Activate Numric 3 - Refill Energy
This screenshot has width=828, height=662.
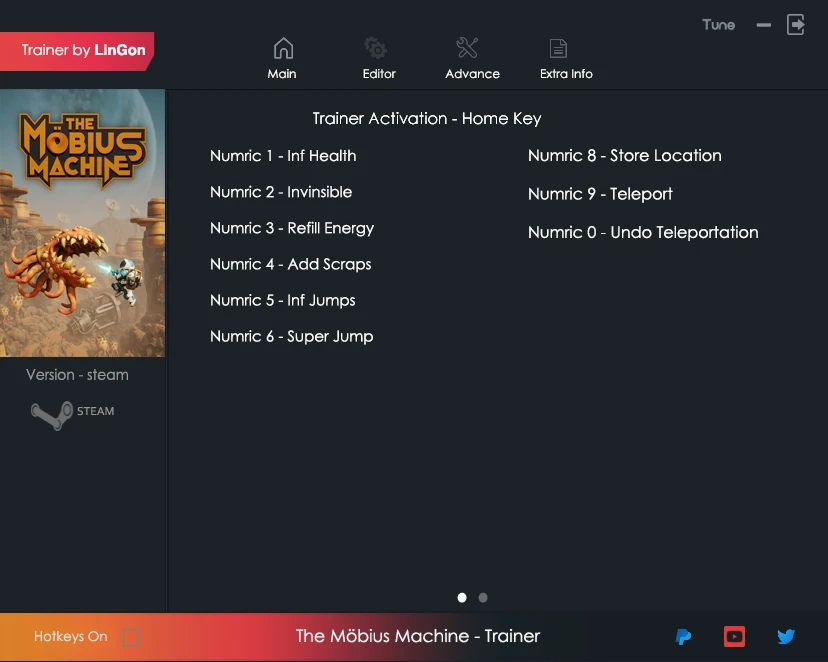[292, 229]
